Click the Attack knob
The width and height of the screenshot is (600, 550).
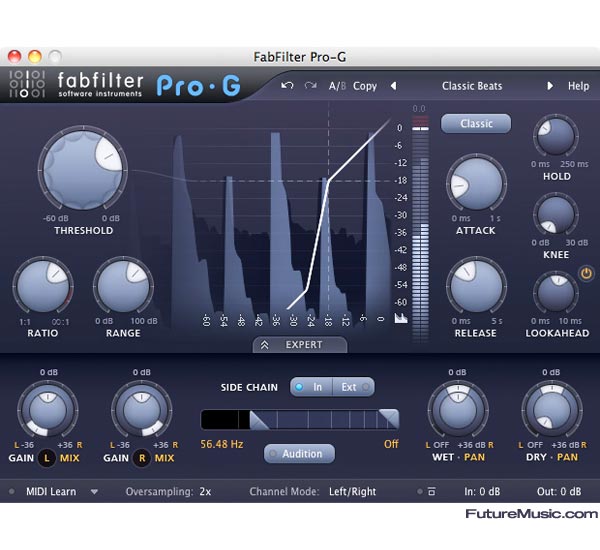(x=476, y=184)
